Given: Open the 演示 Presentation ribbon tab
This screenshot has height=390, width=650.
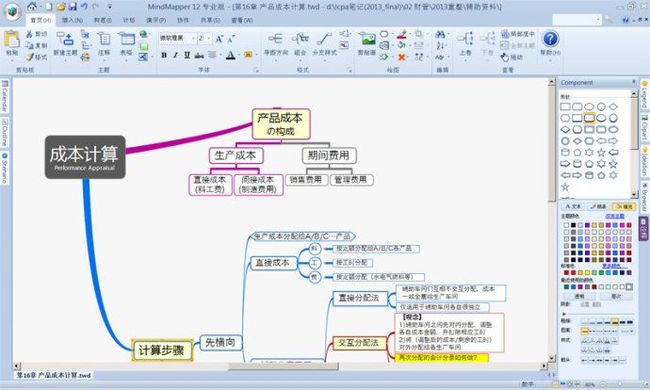Looking at the screenshot, I should click(x=156, y=20).
